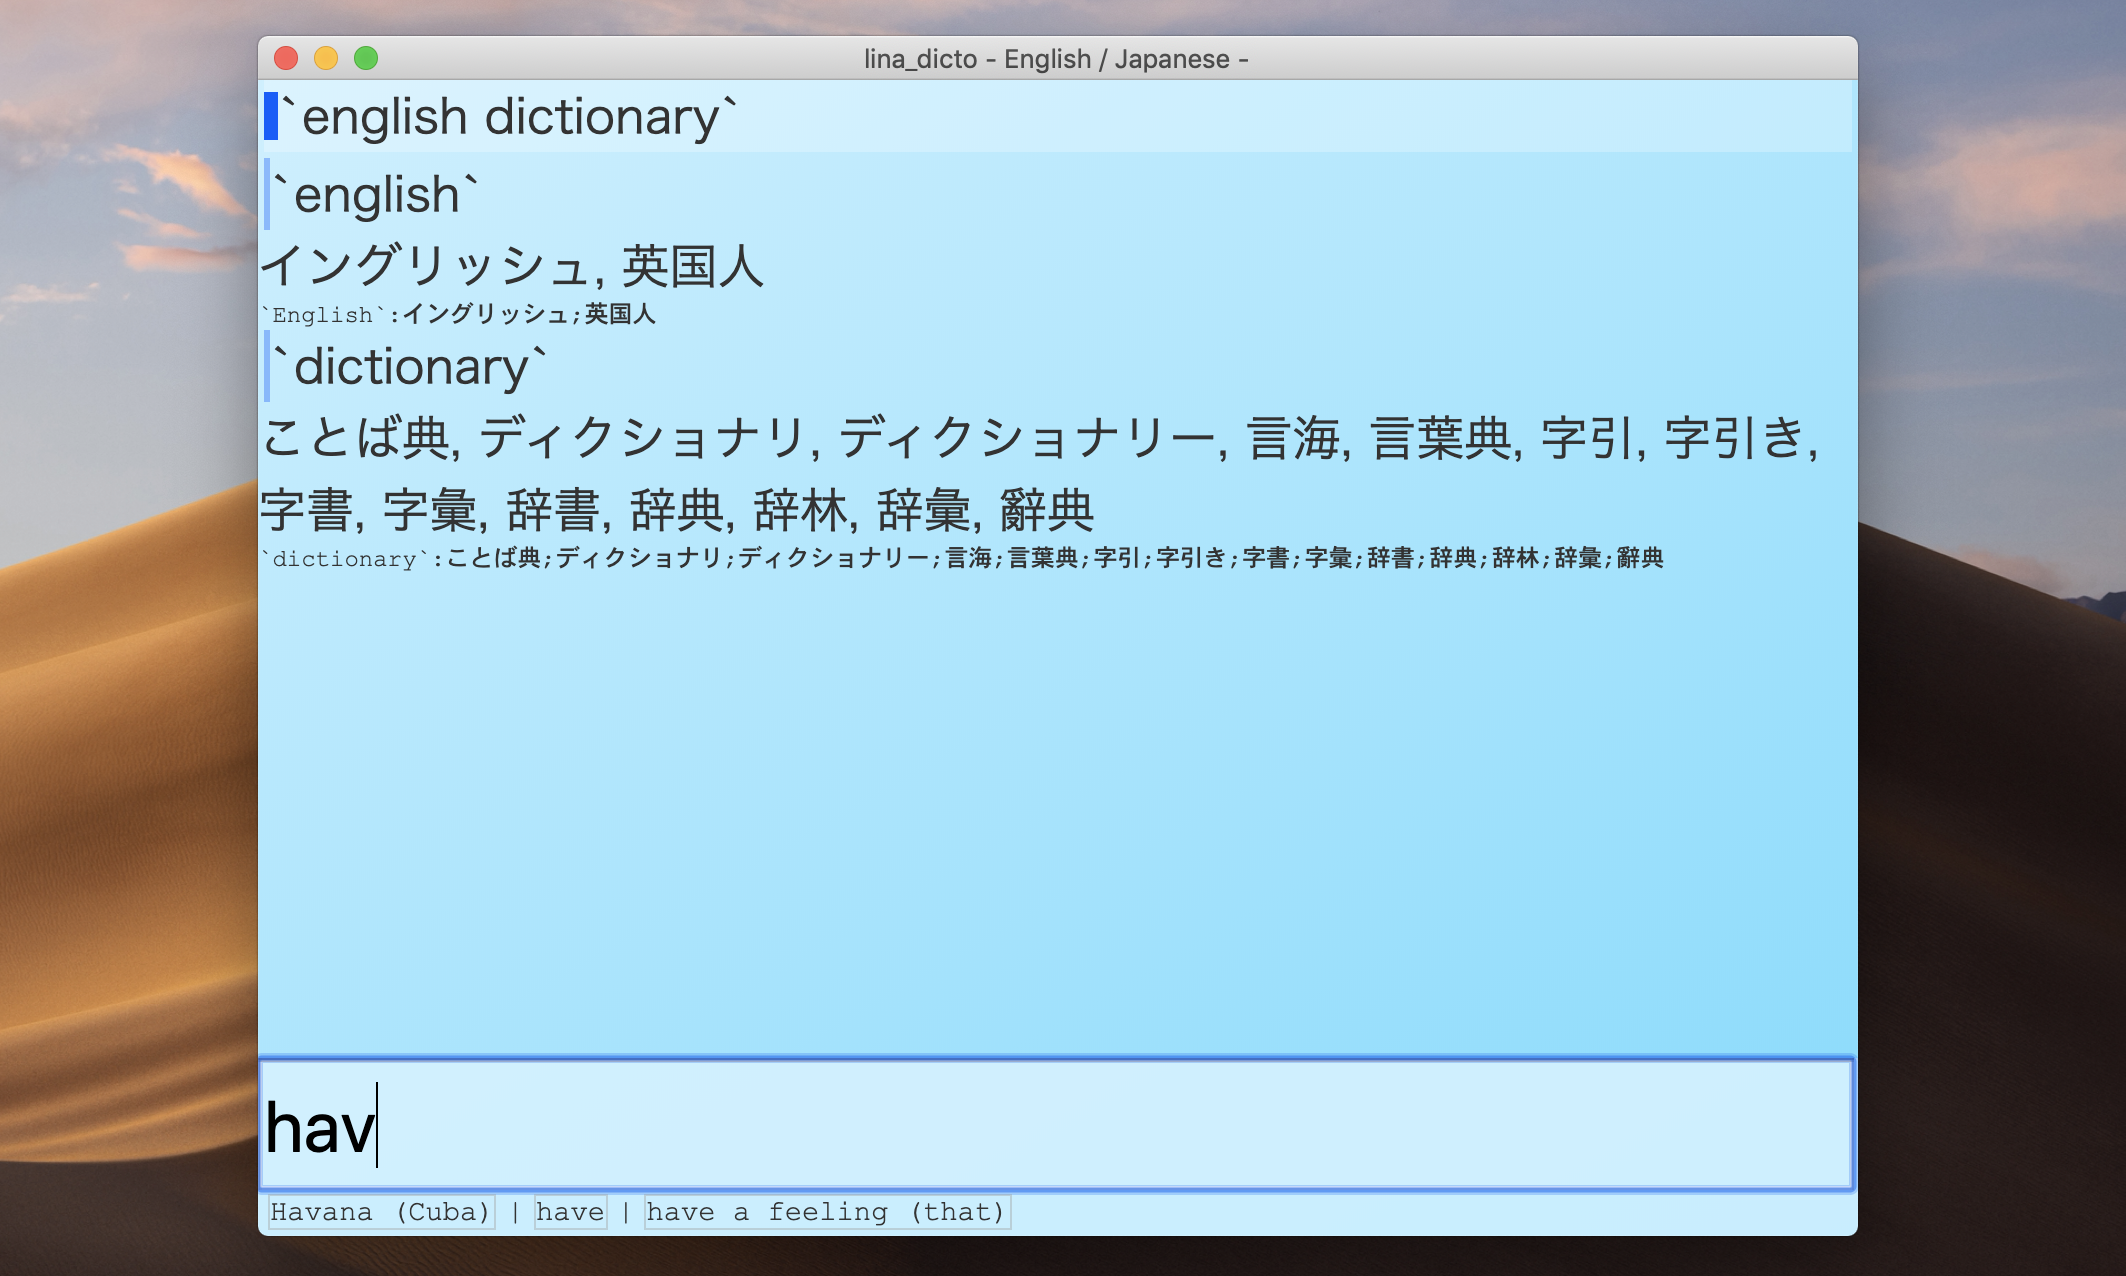Click the small line '`English`:イングリッシュ;英国人'

pos(458,314)
